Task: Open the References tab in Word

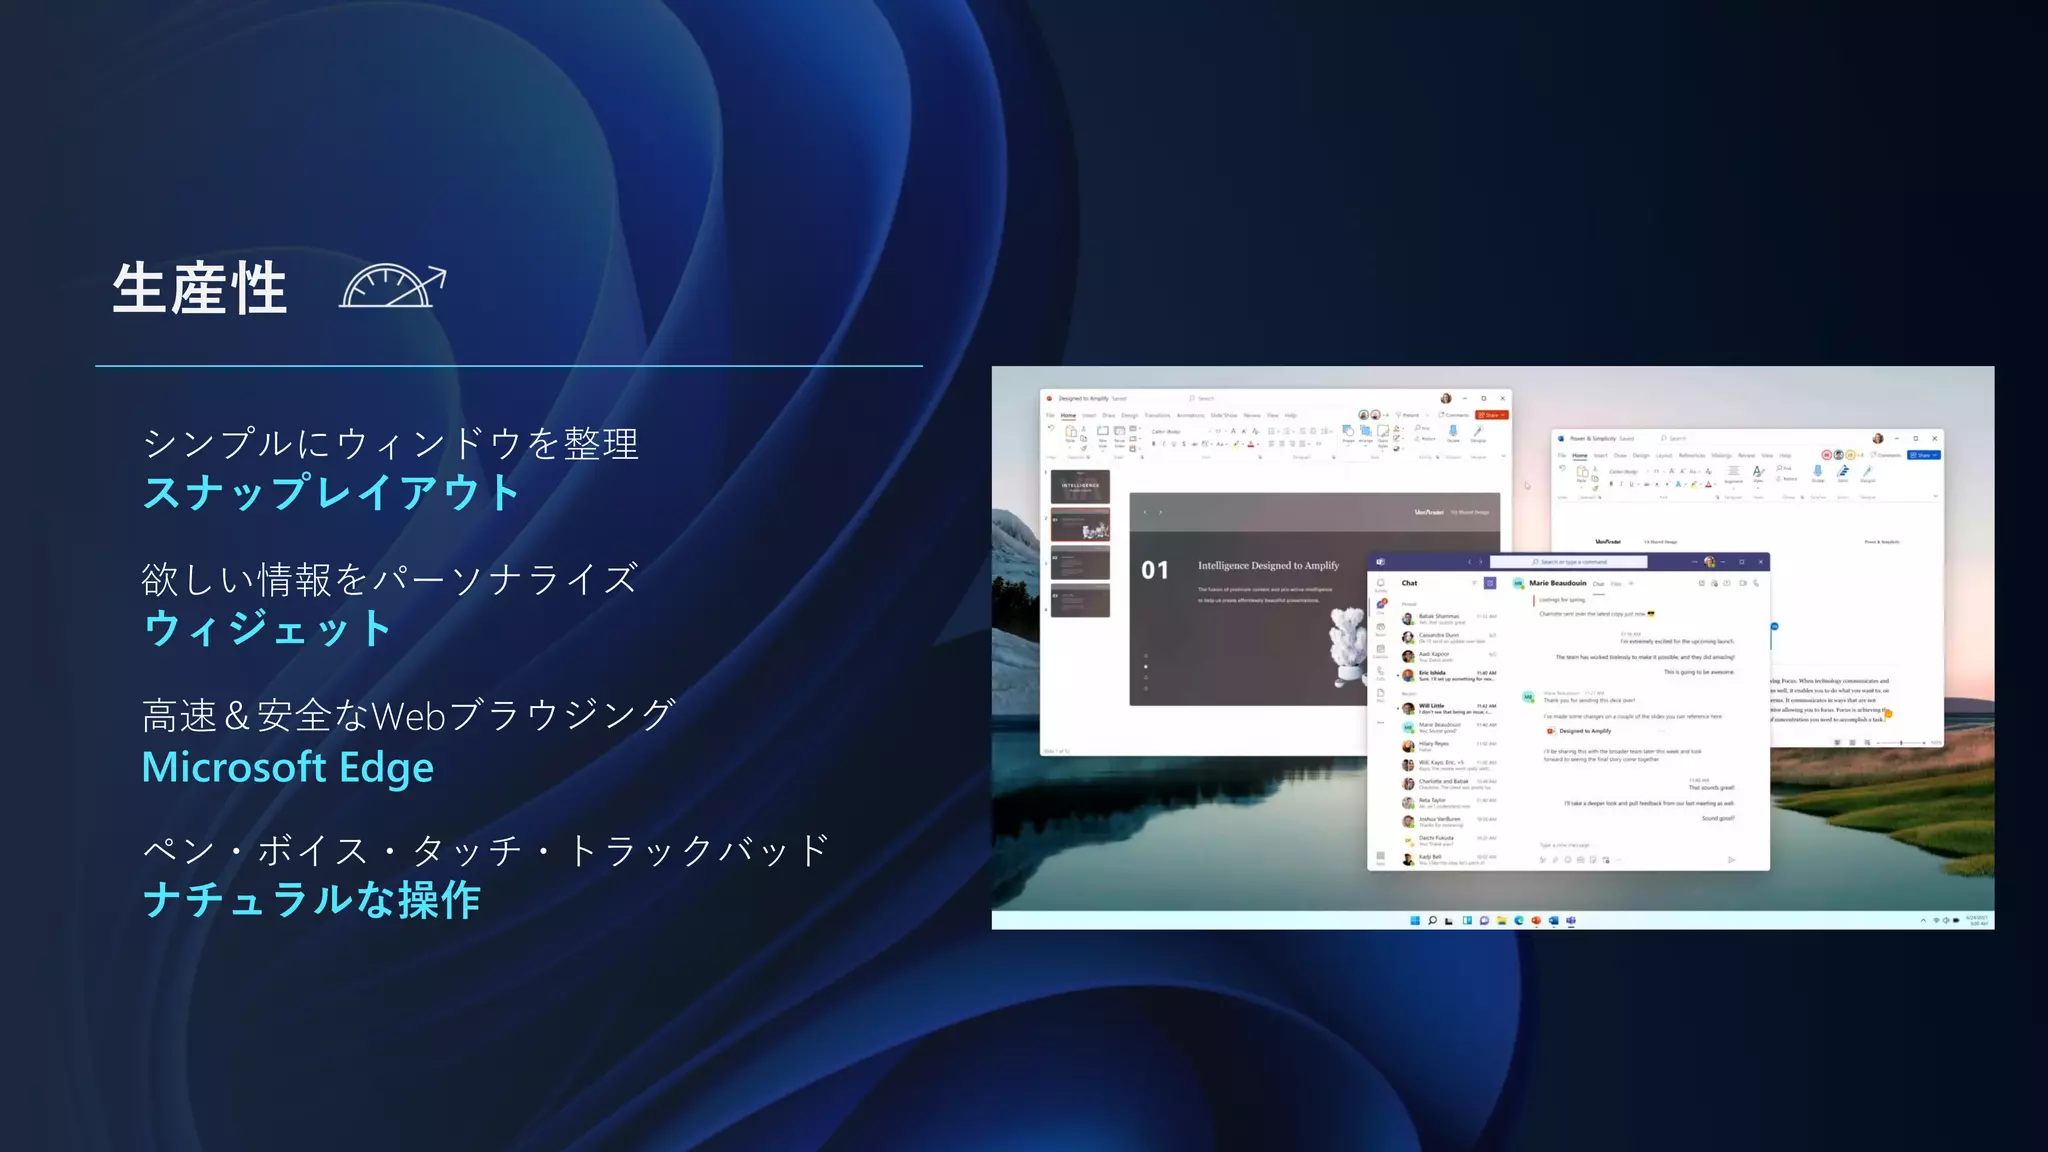Action: tap(1692, 455)
